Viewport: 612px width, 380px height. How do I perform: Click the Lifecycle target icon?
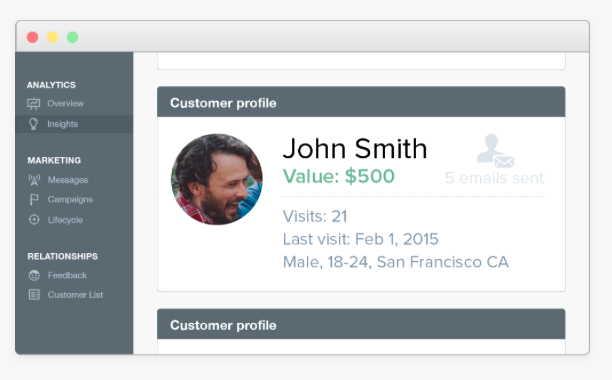pyautogui.click(x=34, y=220)
